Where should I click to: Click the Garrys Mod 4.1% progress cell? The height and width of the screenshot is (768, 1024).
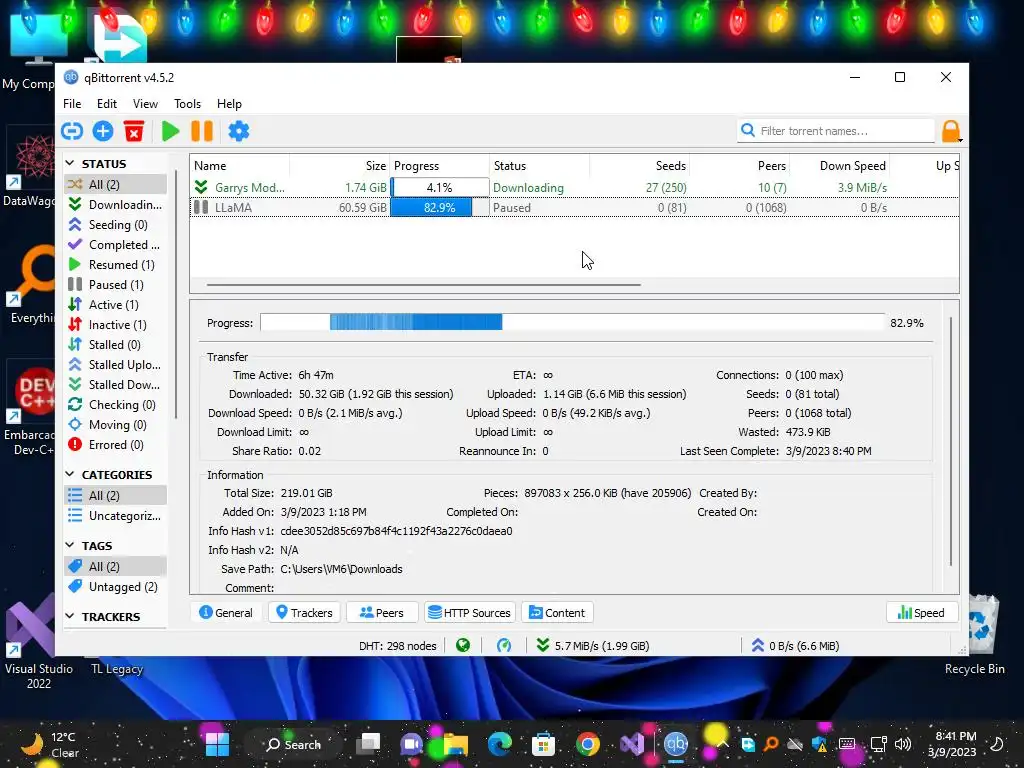pos(440,187)
